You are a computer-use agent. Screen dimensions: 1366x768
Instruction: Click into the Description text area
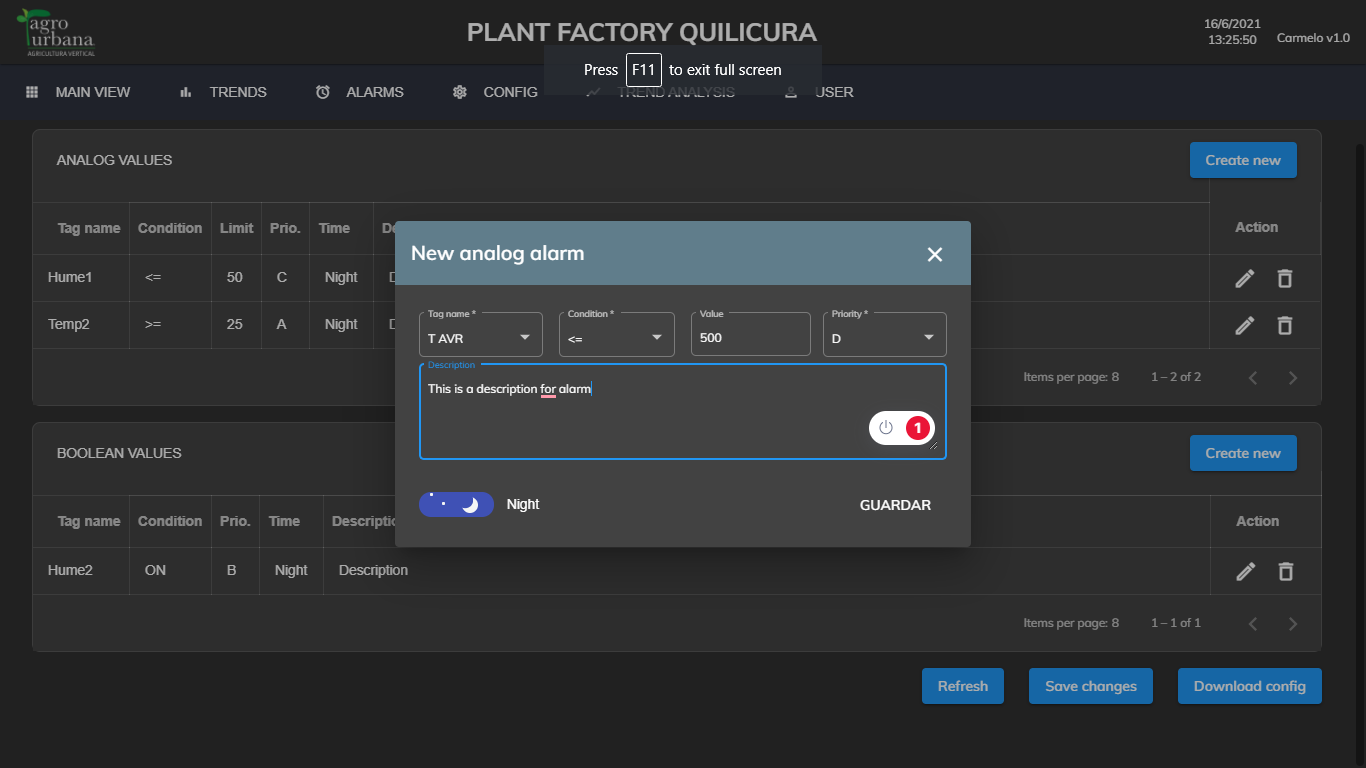point(683,411)
